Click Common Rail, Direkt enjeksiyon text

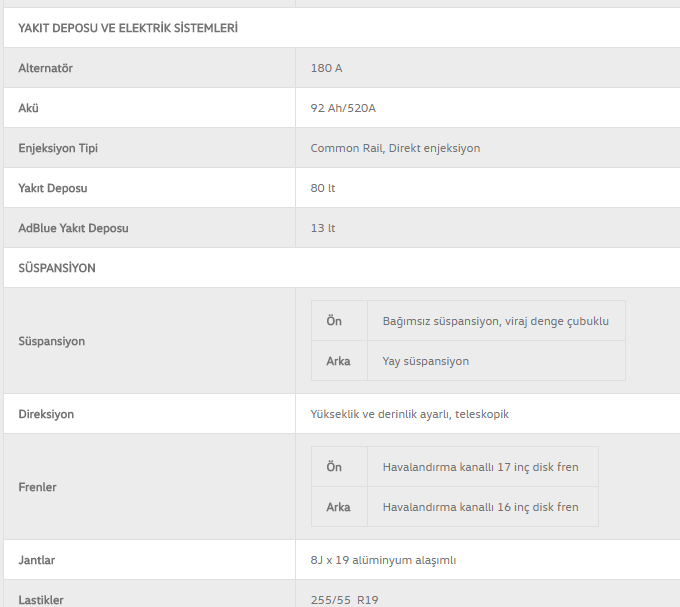[x=395, y=148]
